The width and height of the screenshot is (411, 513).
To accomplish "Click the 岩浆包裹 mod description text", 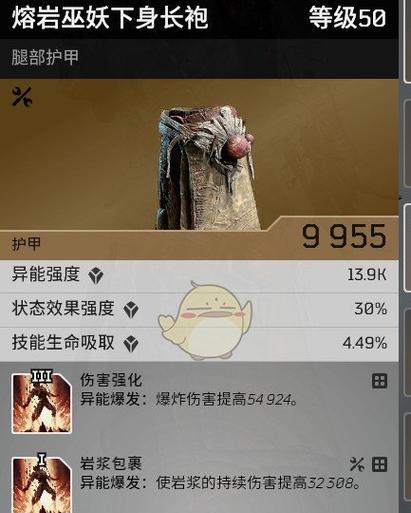I will click(220, 482).
